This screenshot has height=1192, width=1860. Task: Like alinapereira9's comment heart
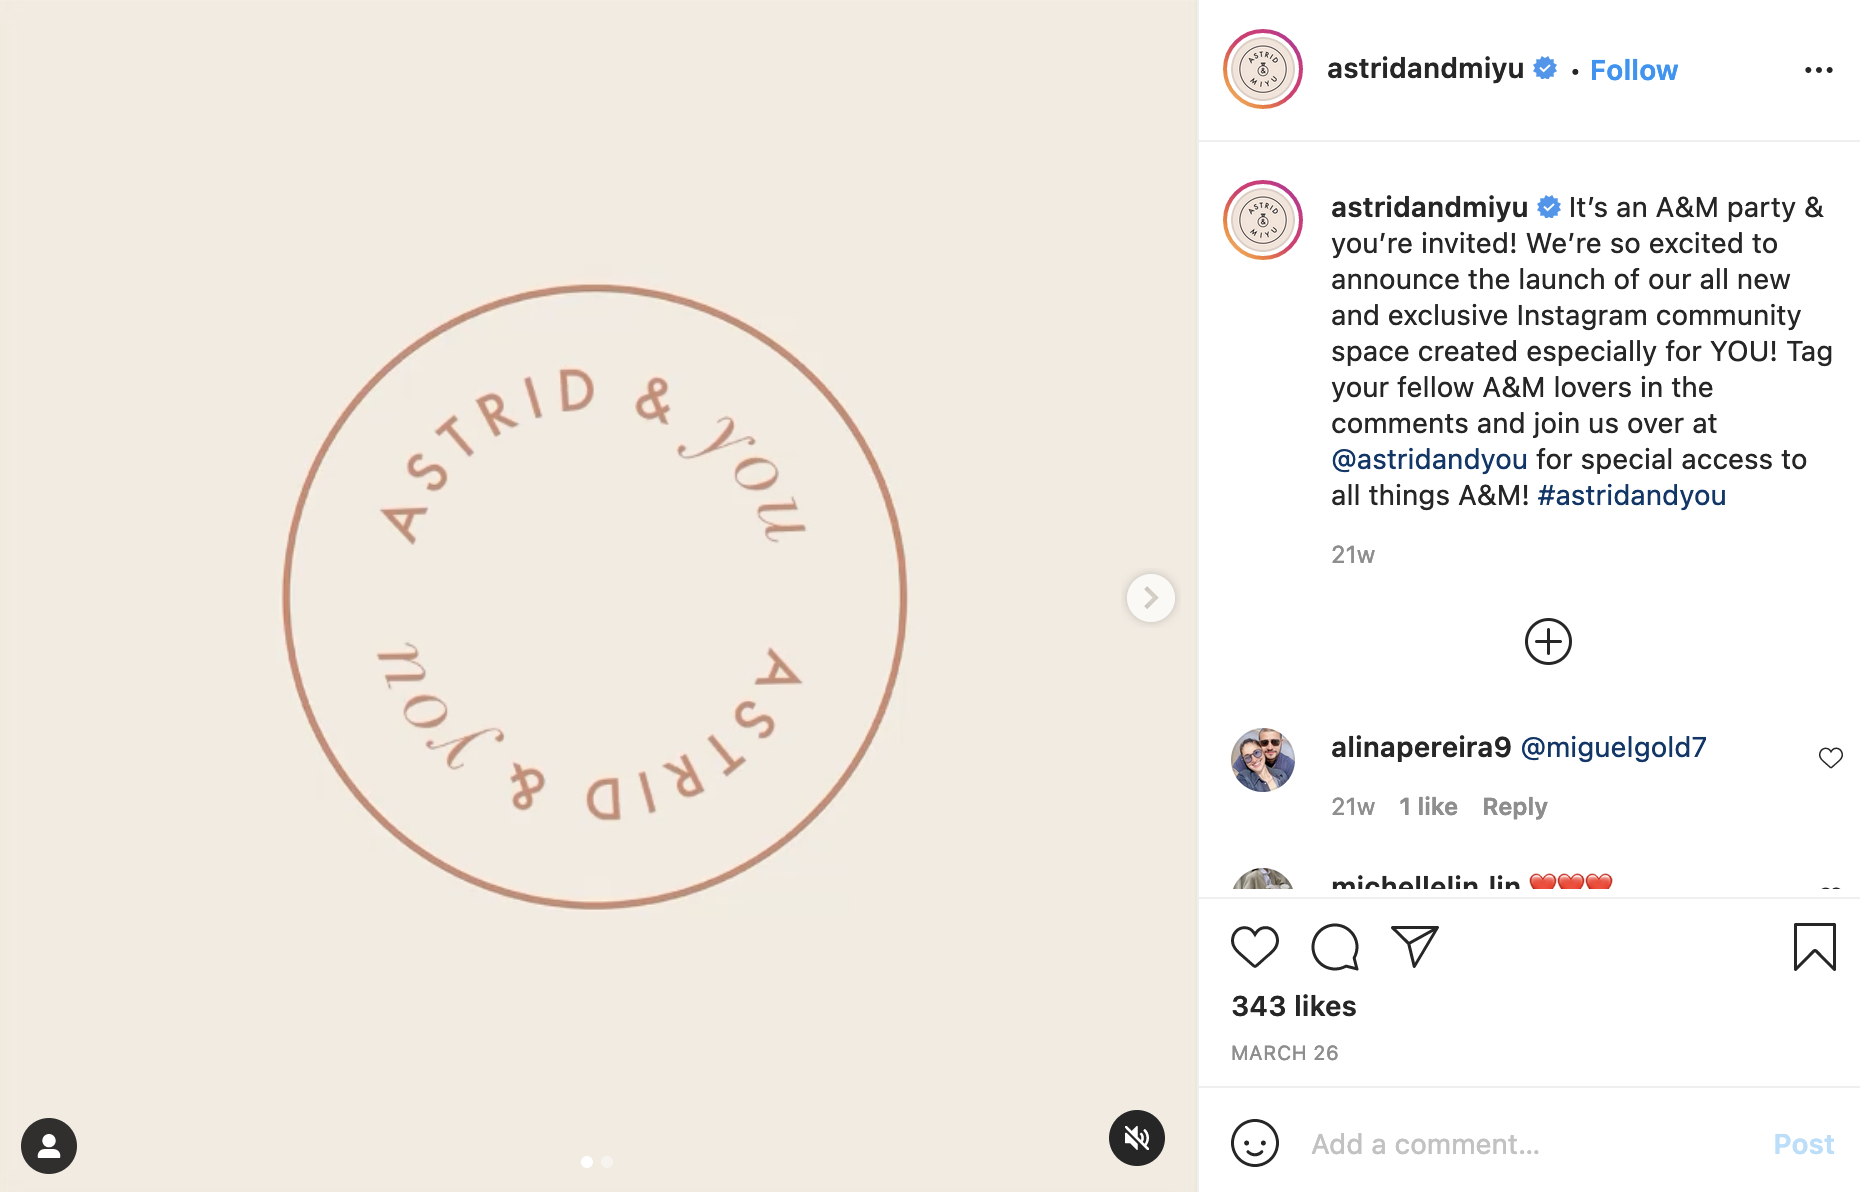1830,758
